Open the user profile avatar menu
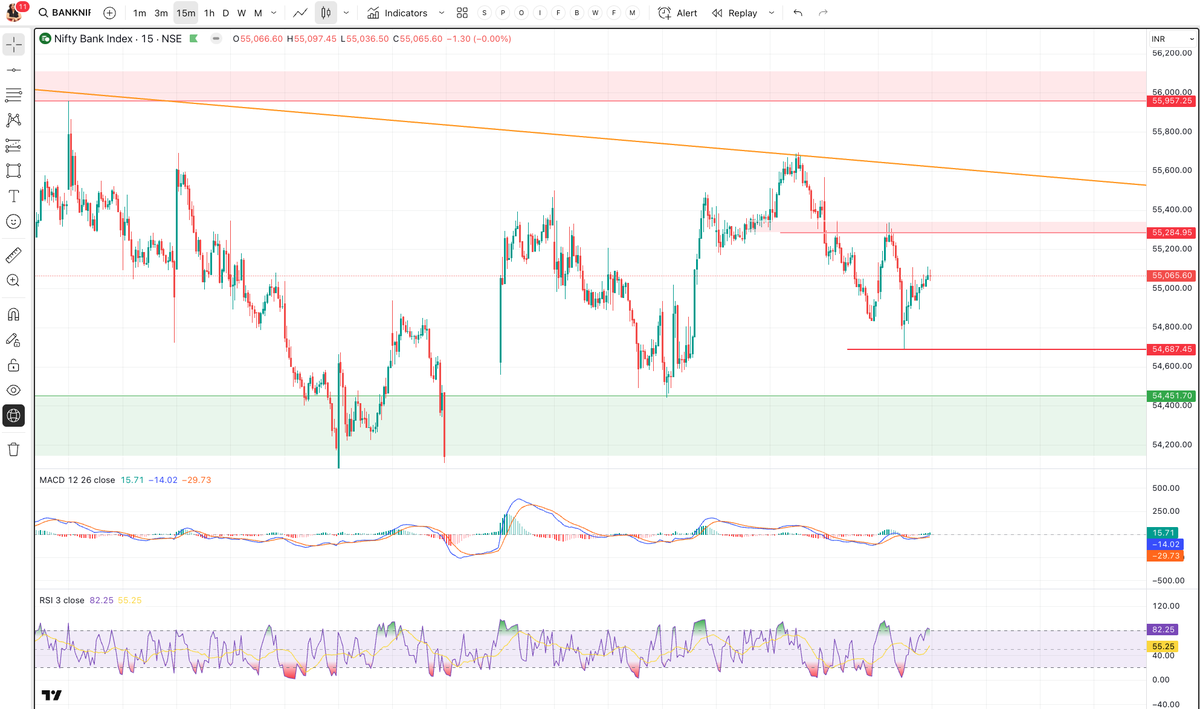This screenshot has height=709, width=1200. click(x=14, y=13)
